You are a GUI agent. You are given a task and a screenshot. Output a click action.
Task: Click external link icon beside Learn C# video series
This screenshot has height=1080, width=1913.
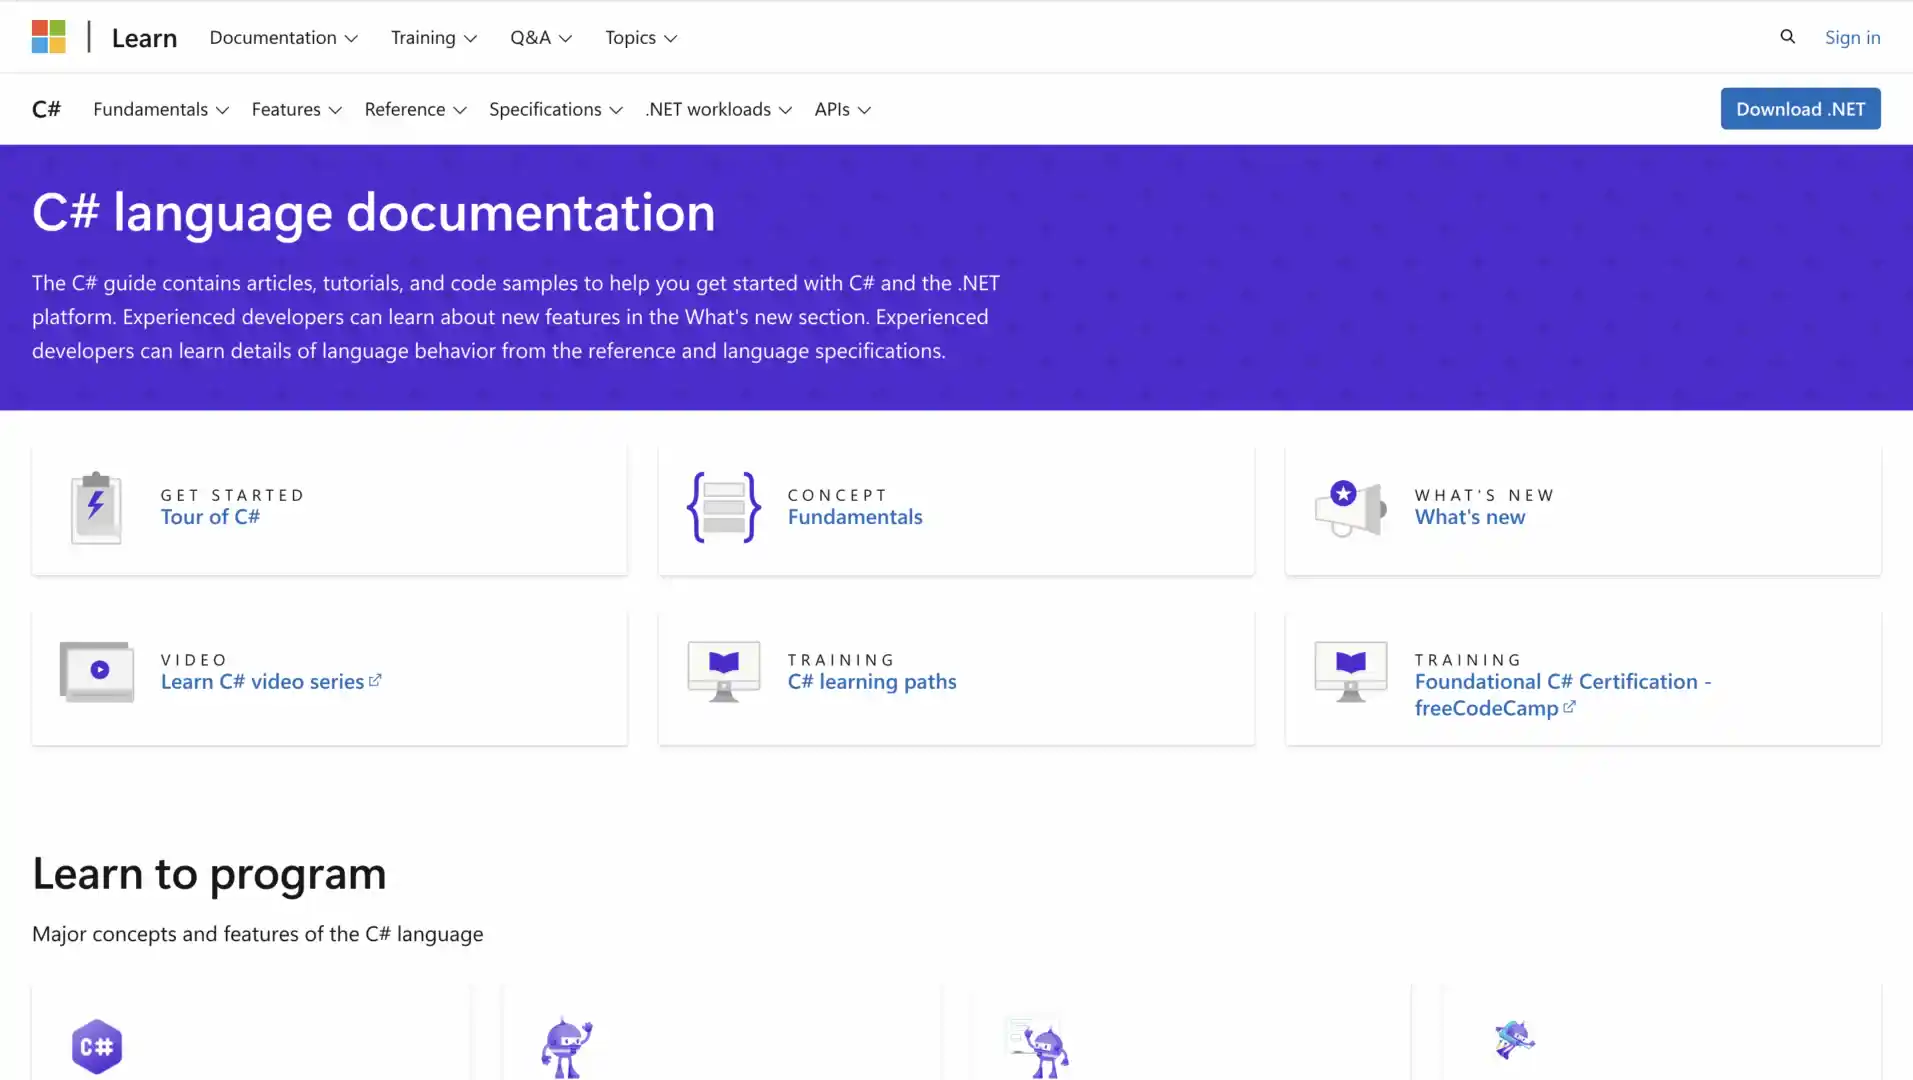point(375,680)
